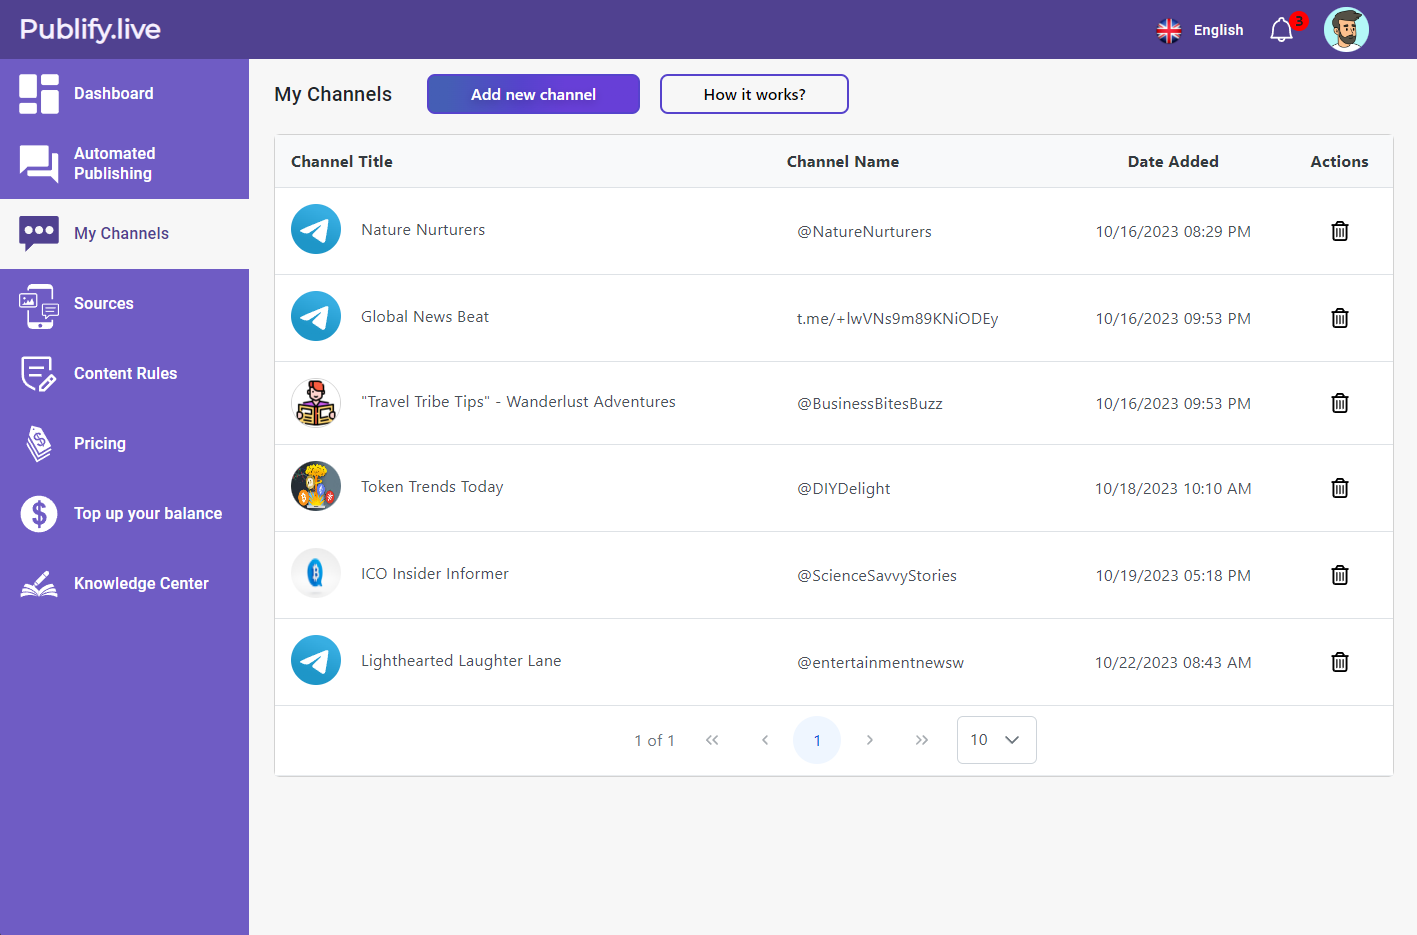
Task: Click the ICO Insider Informer channel avatar
Action: (316, 573)
